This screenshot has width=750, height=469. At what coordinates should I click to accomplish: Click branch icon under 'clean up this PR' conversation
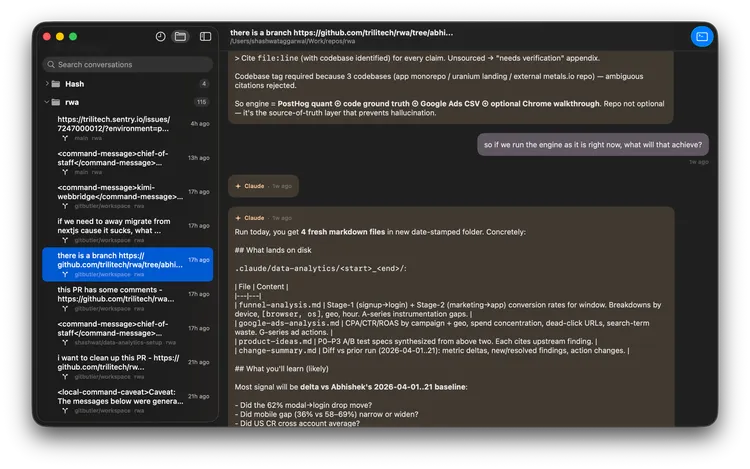pyautogui.click(x=65, y=377)
